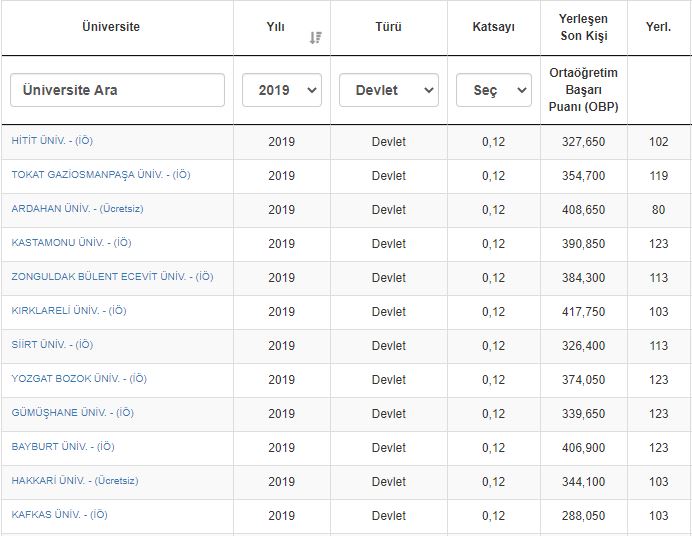Click the Katsayı column header
The height and width of the screenshot is (536, 692).
click(x=493, y=26)
